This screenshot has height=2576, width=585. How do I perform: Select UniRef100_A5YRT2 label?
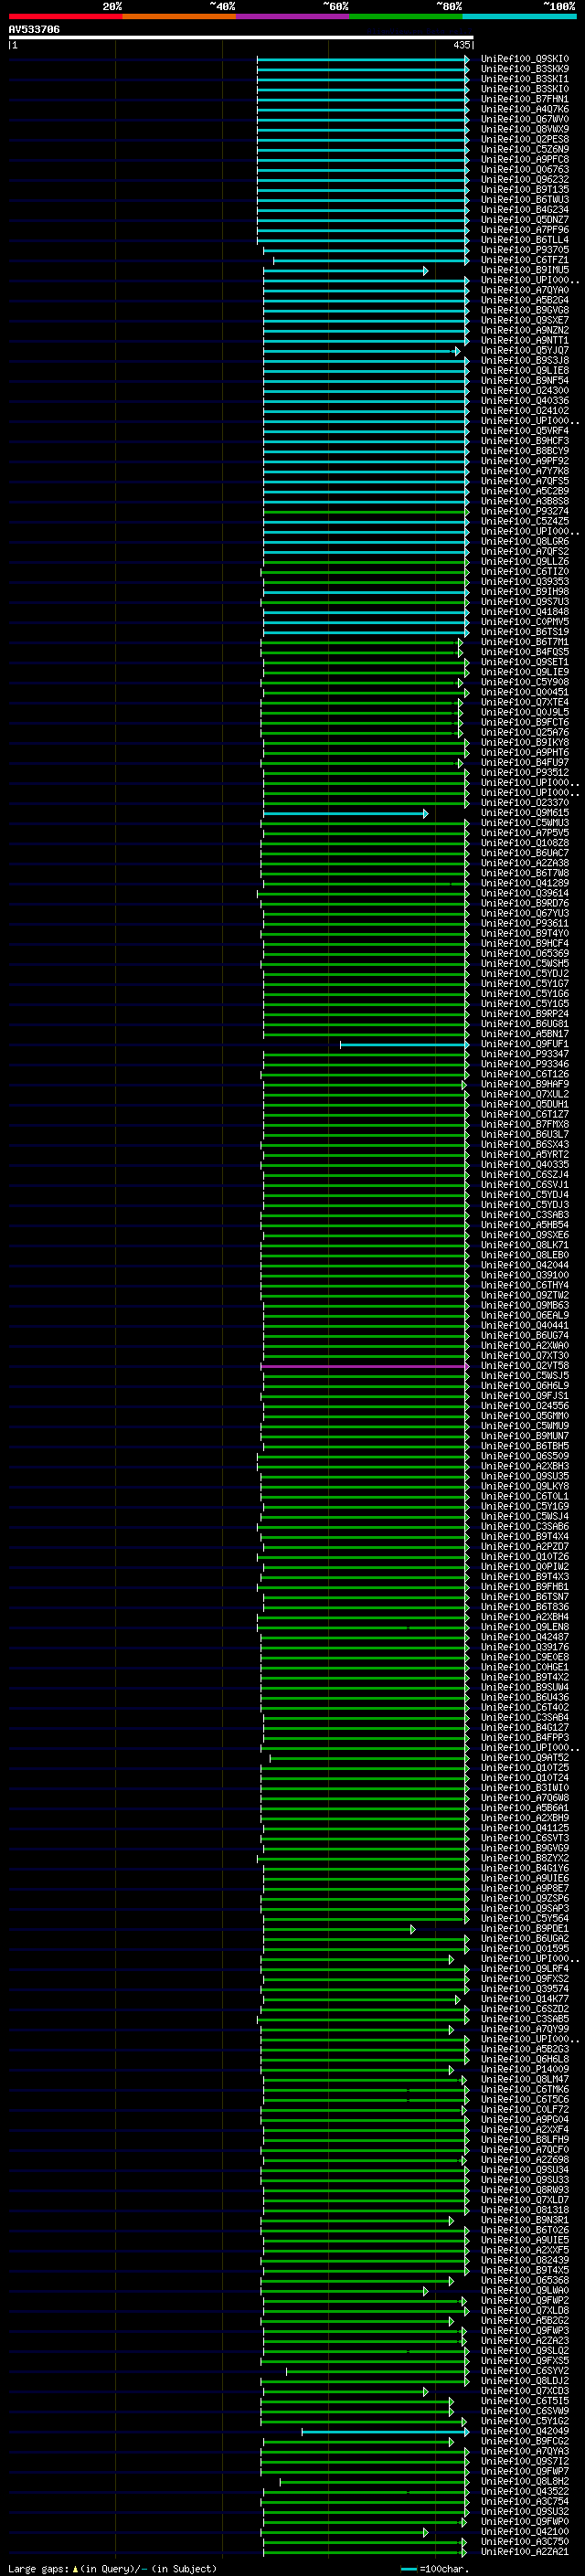(x=524, y=1155)
